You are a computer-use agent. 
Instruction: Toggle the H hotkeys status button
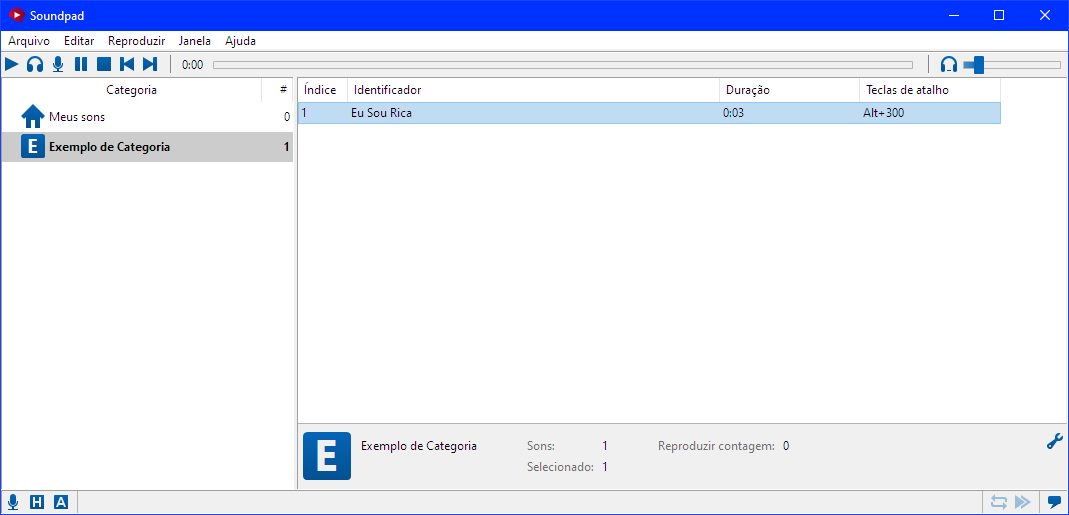click(x=37, y=502)
